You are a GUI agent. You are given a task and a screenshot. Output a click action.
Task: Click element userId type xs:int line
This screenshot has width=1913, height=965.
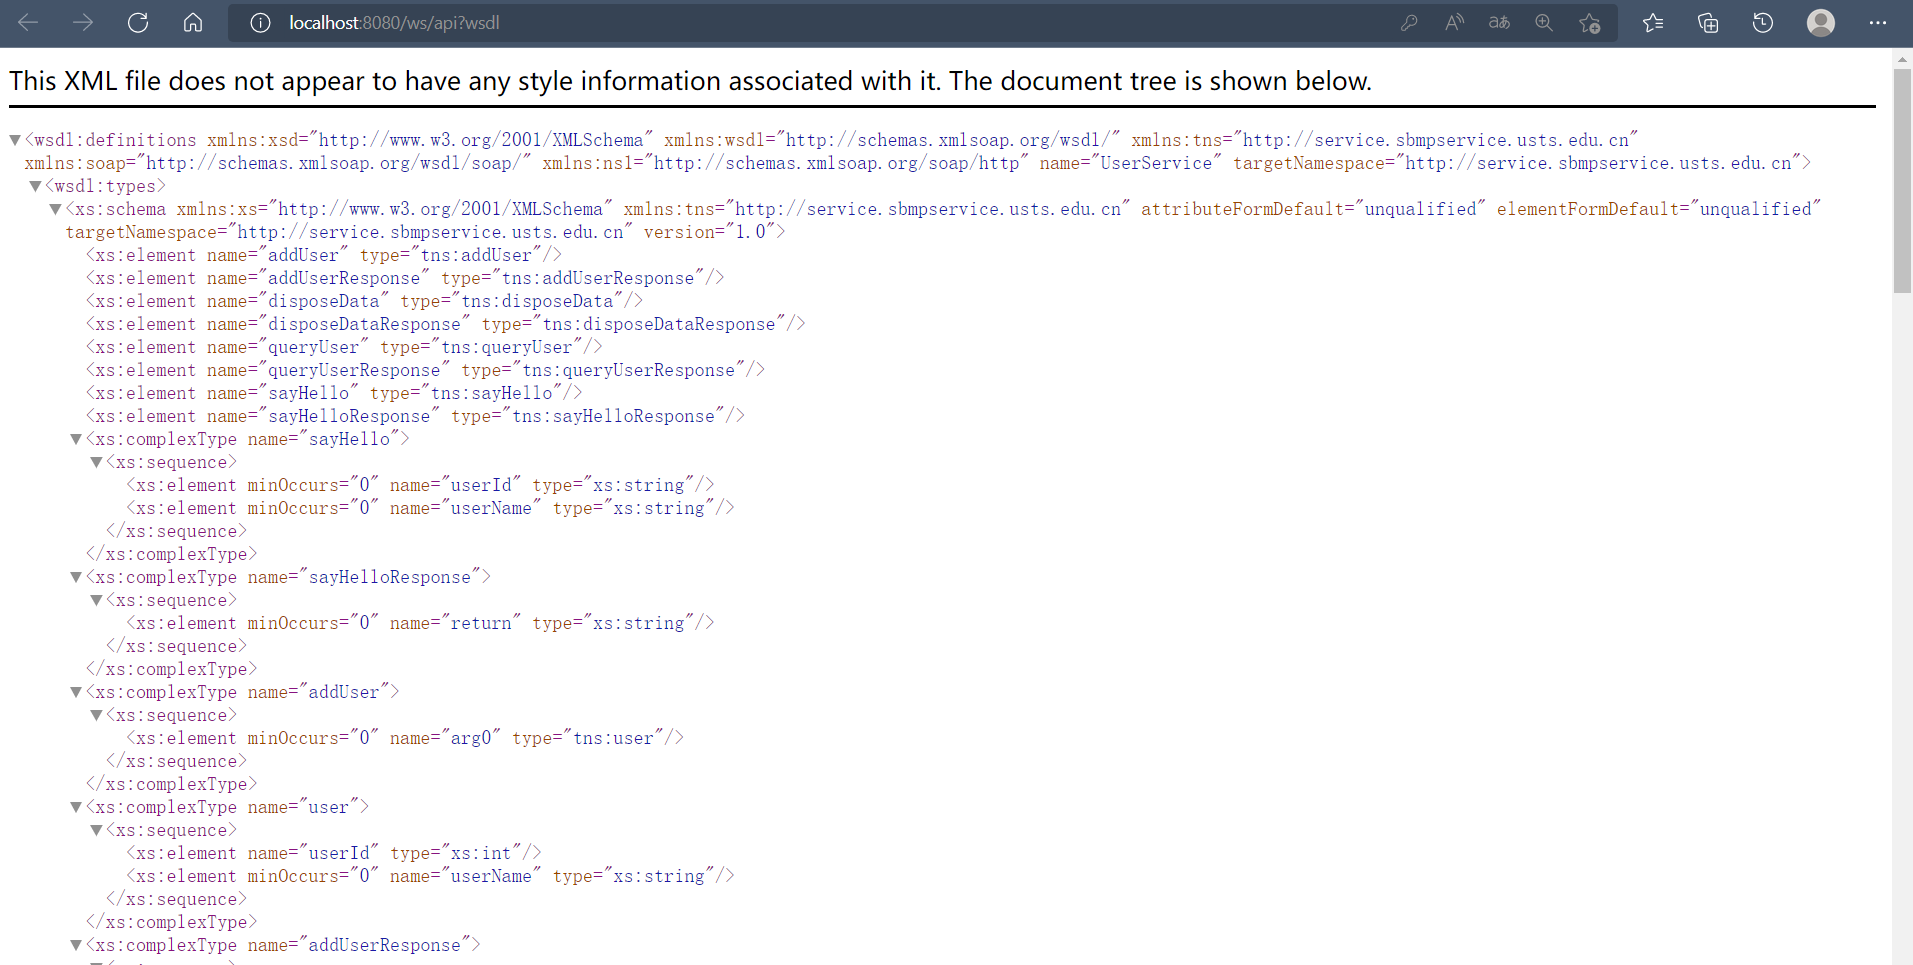[334, 853]
